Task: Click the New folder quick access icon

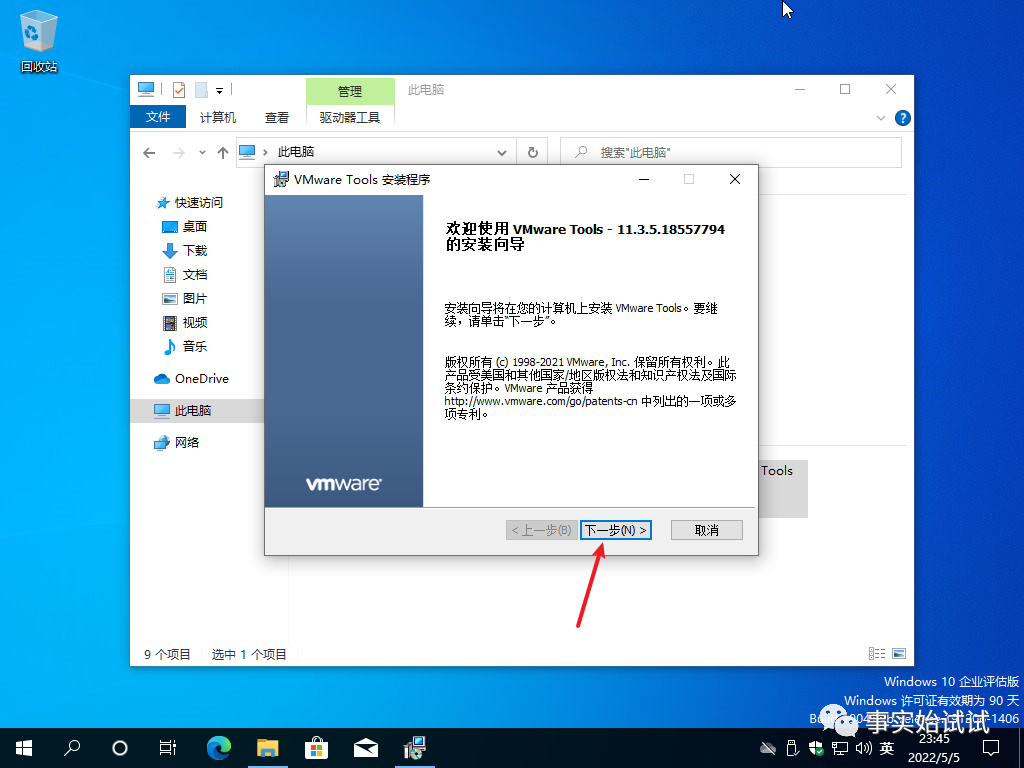Action: coord(201,89)
